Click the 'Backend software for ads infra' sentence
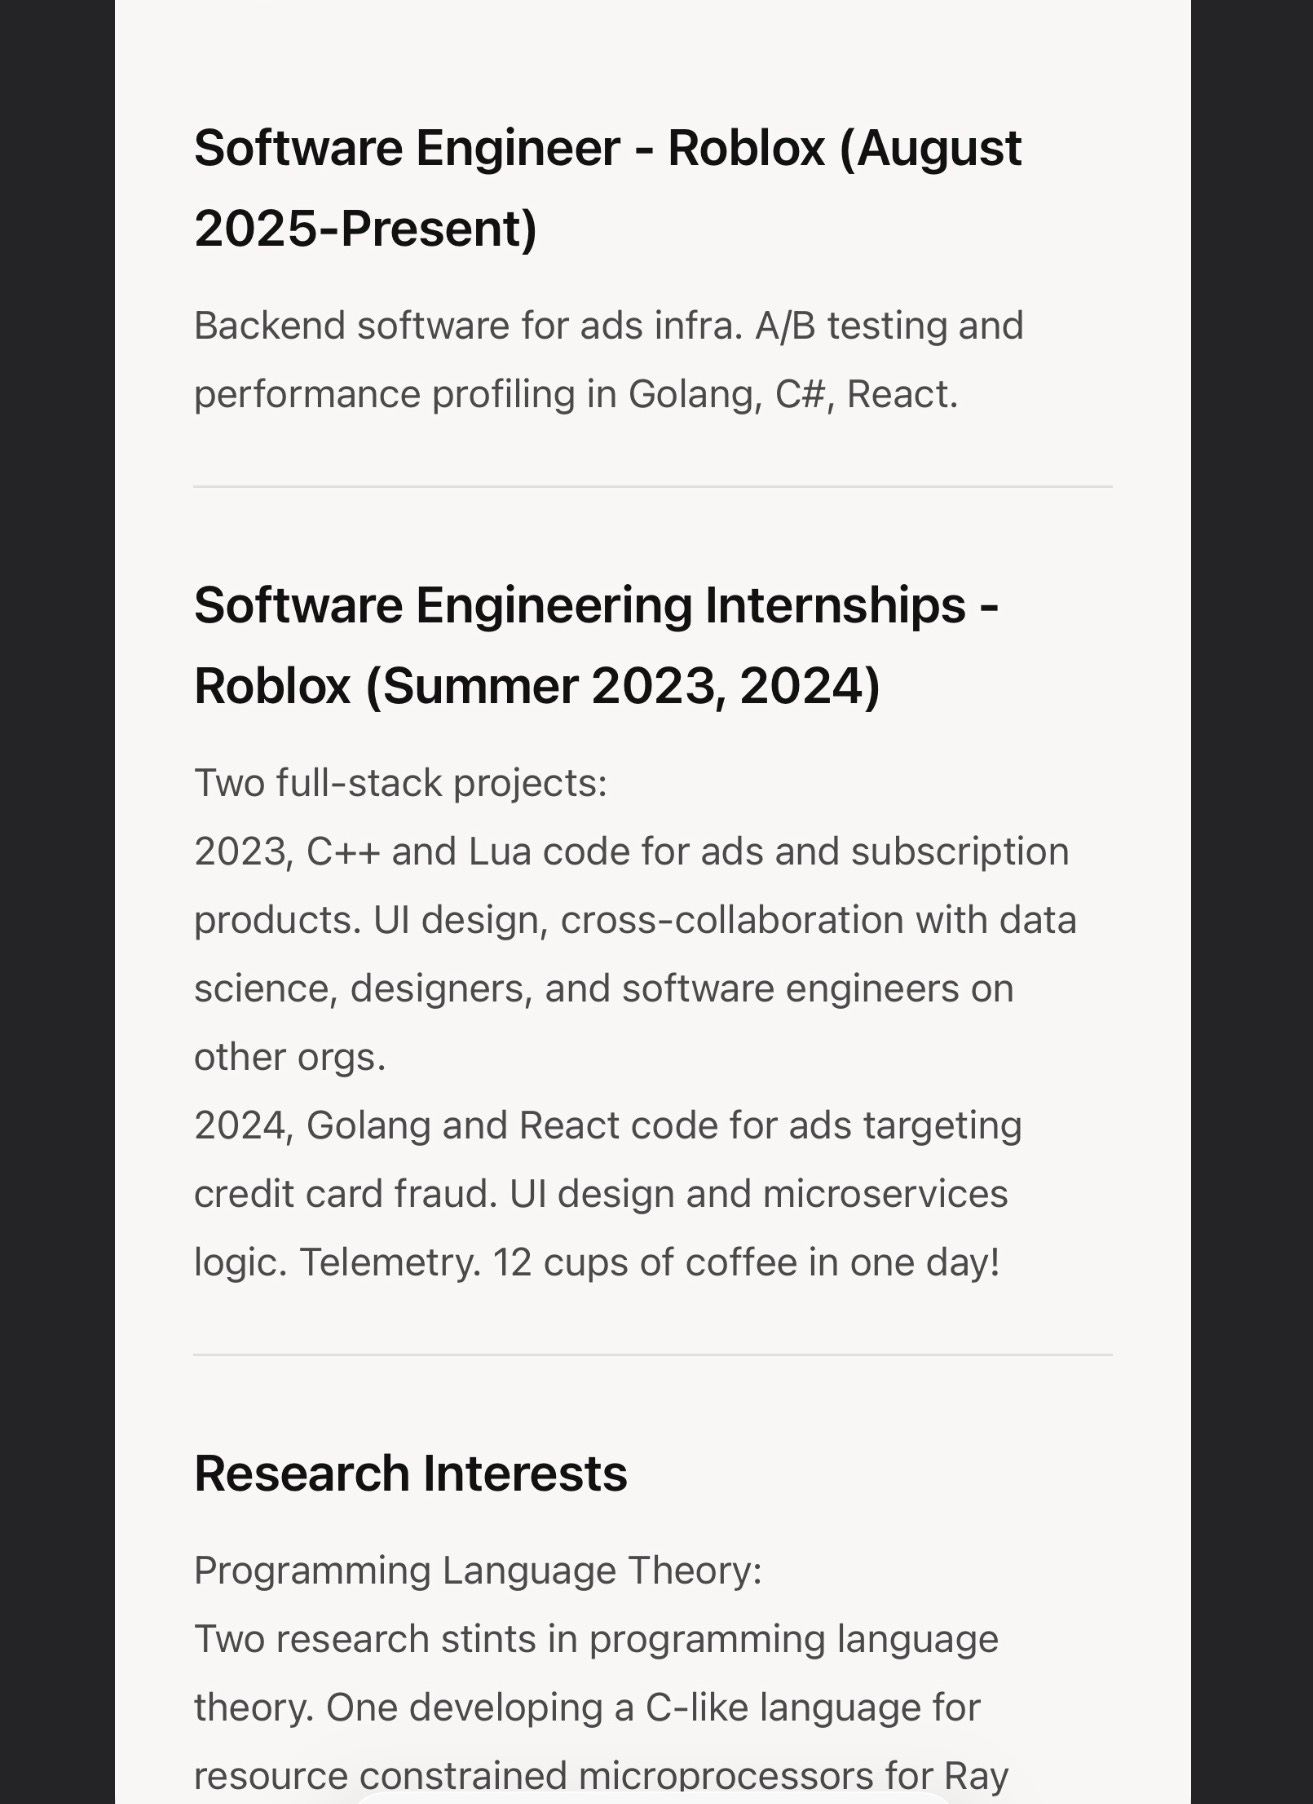 (468, 326)
